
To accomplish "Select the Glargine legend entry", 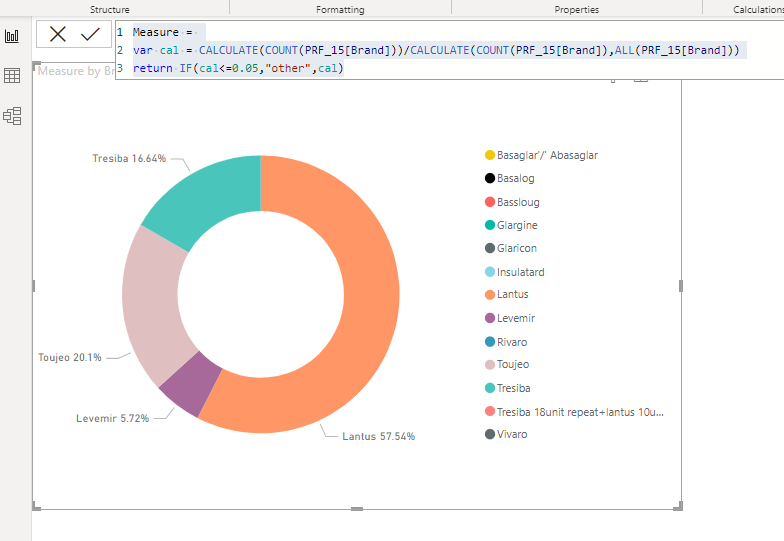I will click(512, 225).
